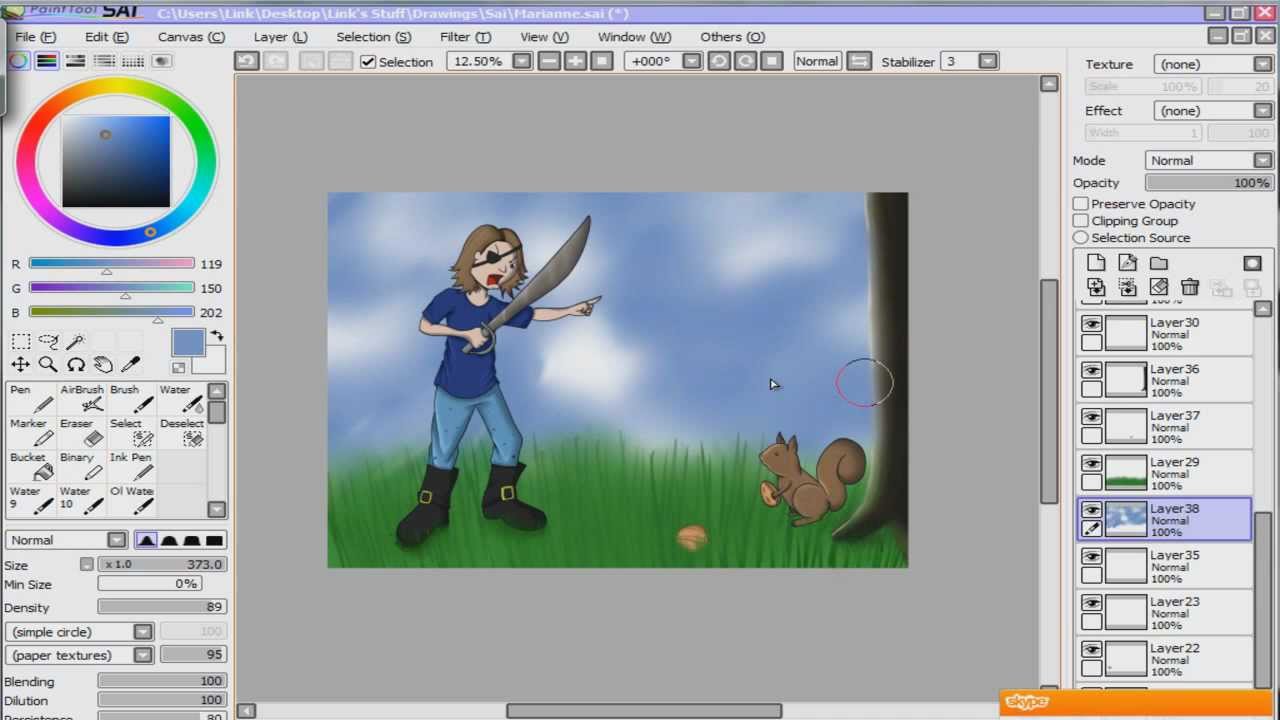Activate the rotate canvas tool
The image size is (1280, 720).
(76, 365)
